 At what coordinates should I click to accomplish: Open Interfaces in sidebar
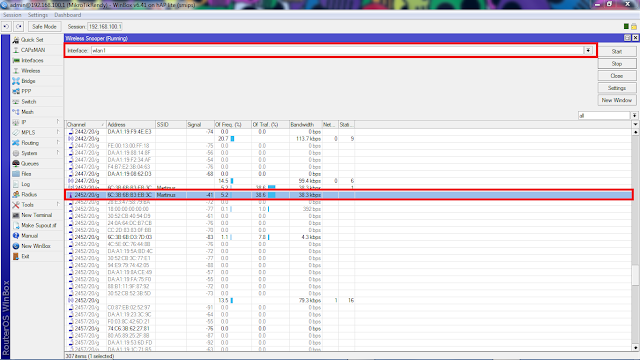tap(32, 60)
